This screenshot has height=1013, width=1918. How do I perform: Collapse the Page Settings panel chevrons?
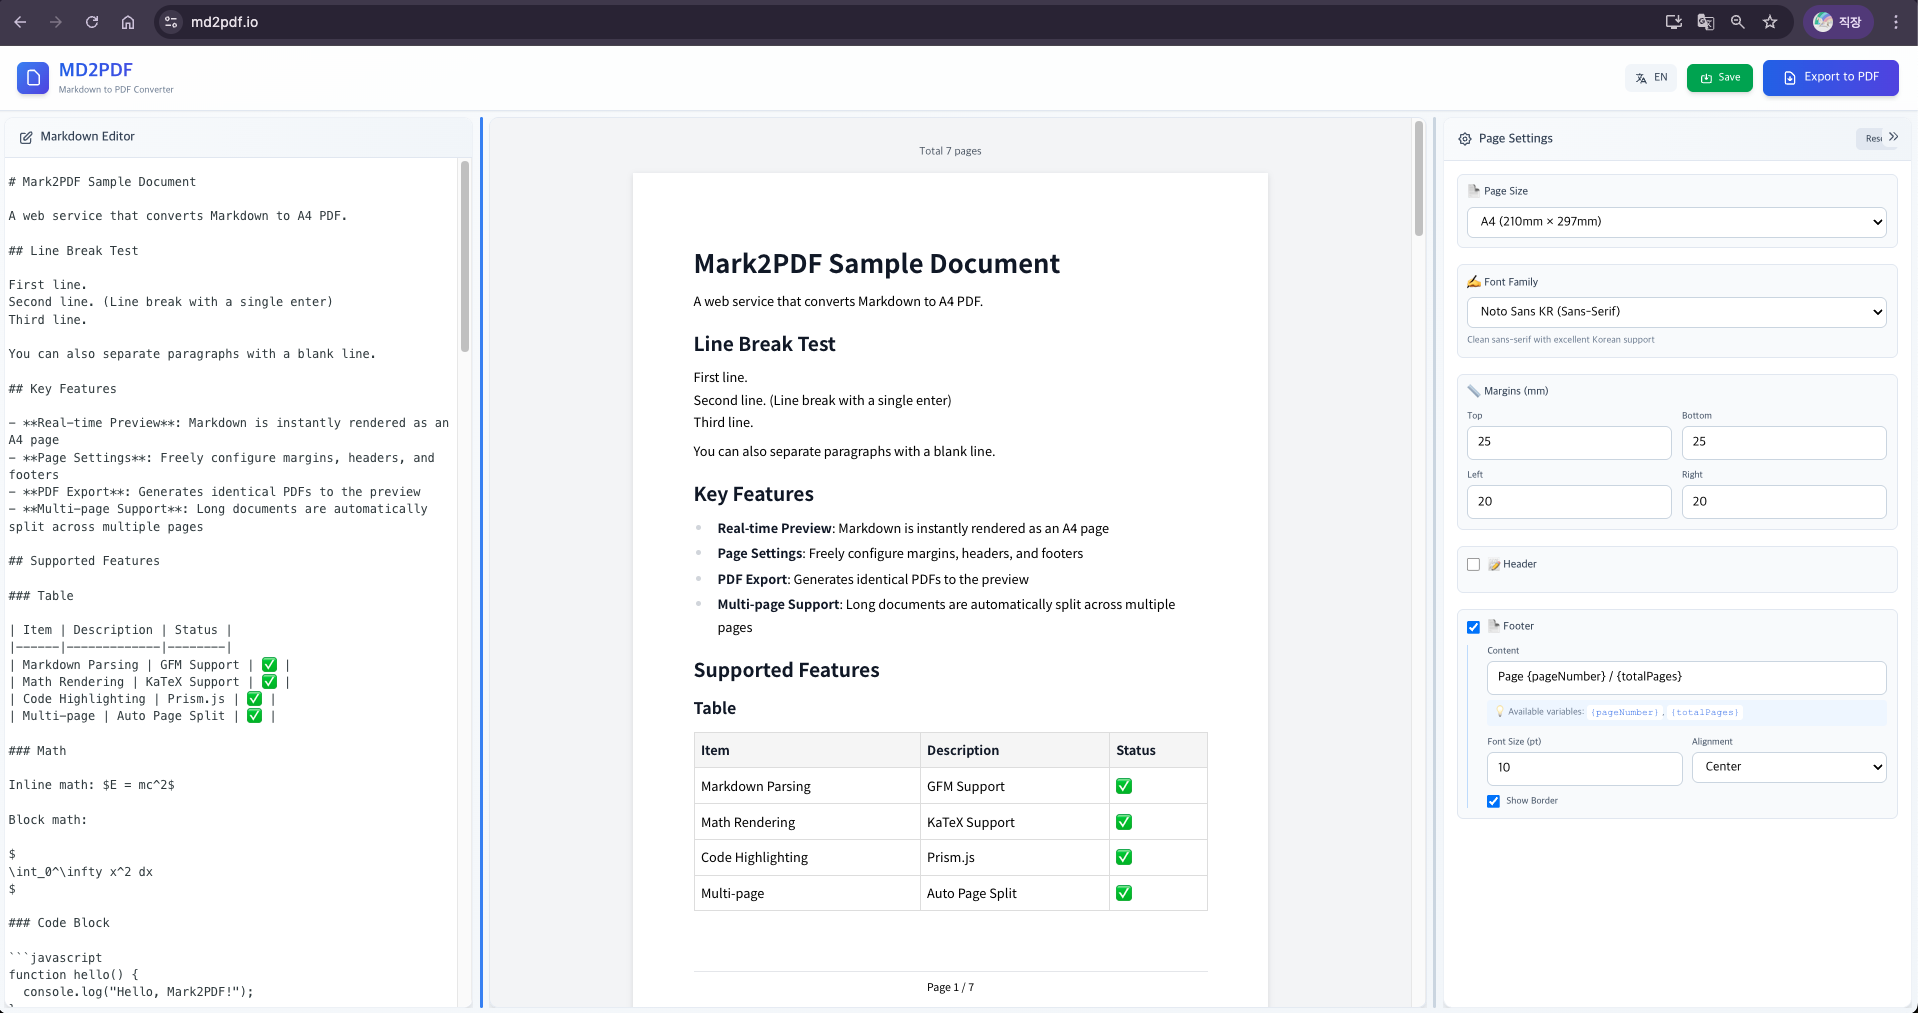point(1893,137)
